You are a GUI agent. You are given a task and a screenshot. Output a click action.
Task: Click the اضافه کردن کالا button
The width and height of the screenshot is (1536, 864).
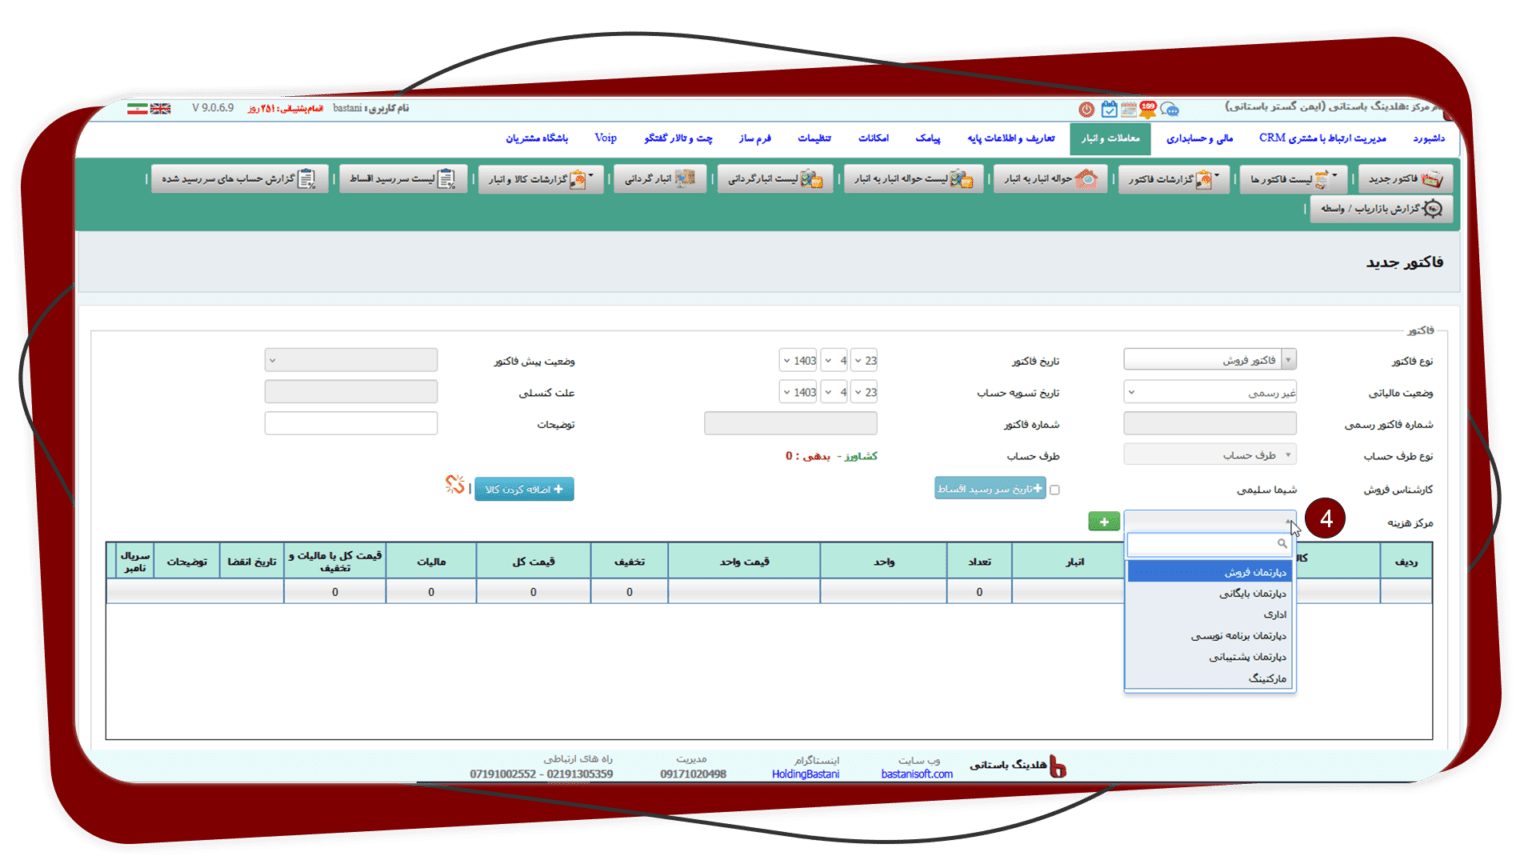pyautogui.click(x=524, y=489)
